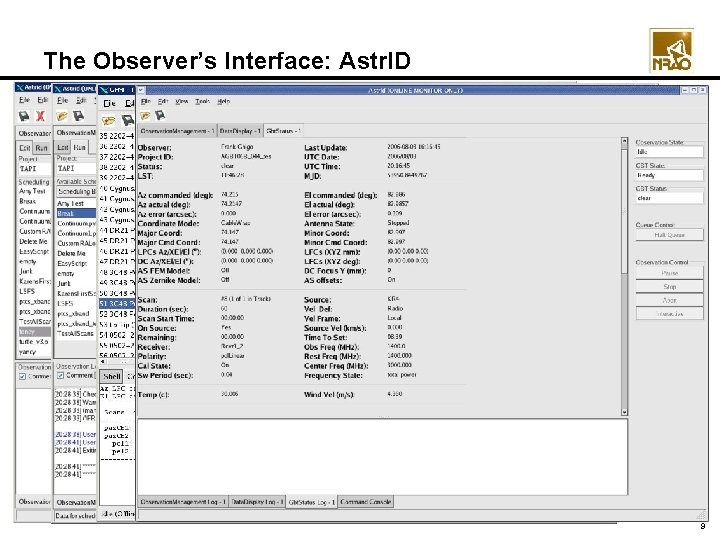Click Project field TAPI in second window
This screenshot has height=540, width=720.
pos(76,169)
